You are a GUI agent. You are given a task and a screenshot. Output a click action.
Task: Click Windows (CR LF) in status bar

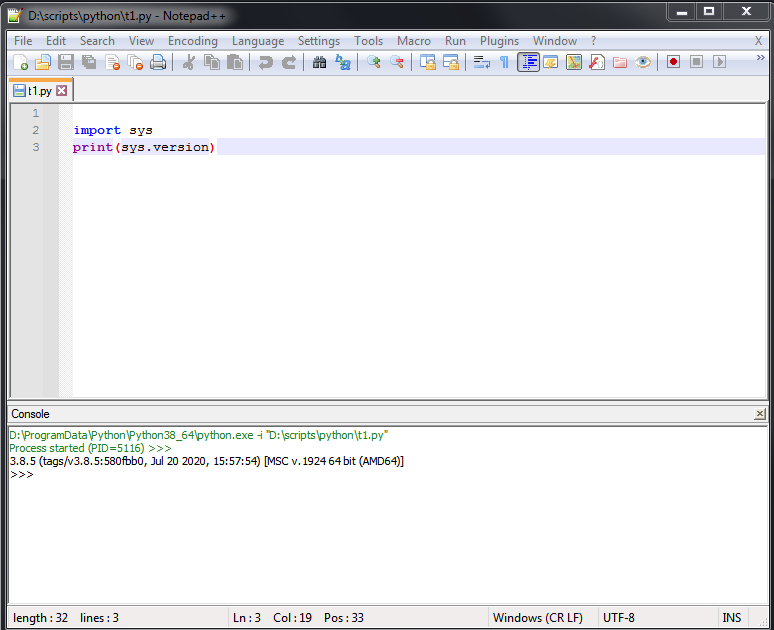tap(538, 618)
